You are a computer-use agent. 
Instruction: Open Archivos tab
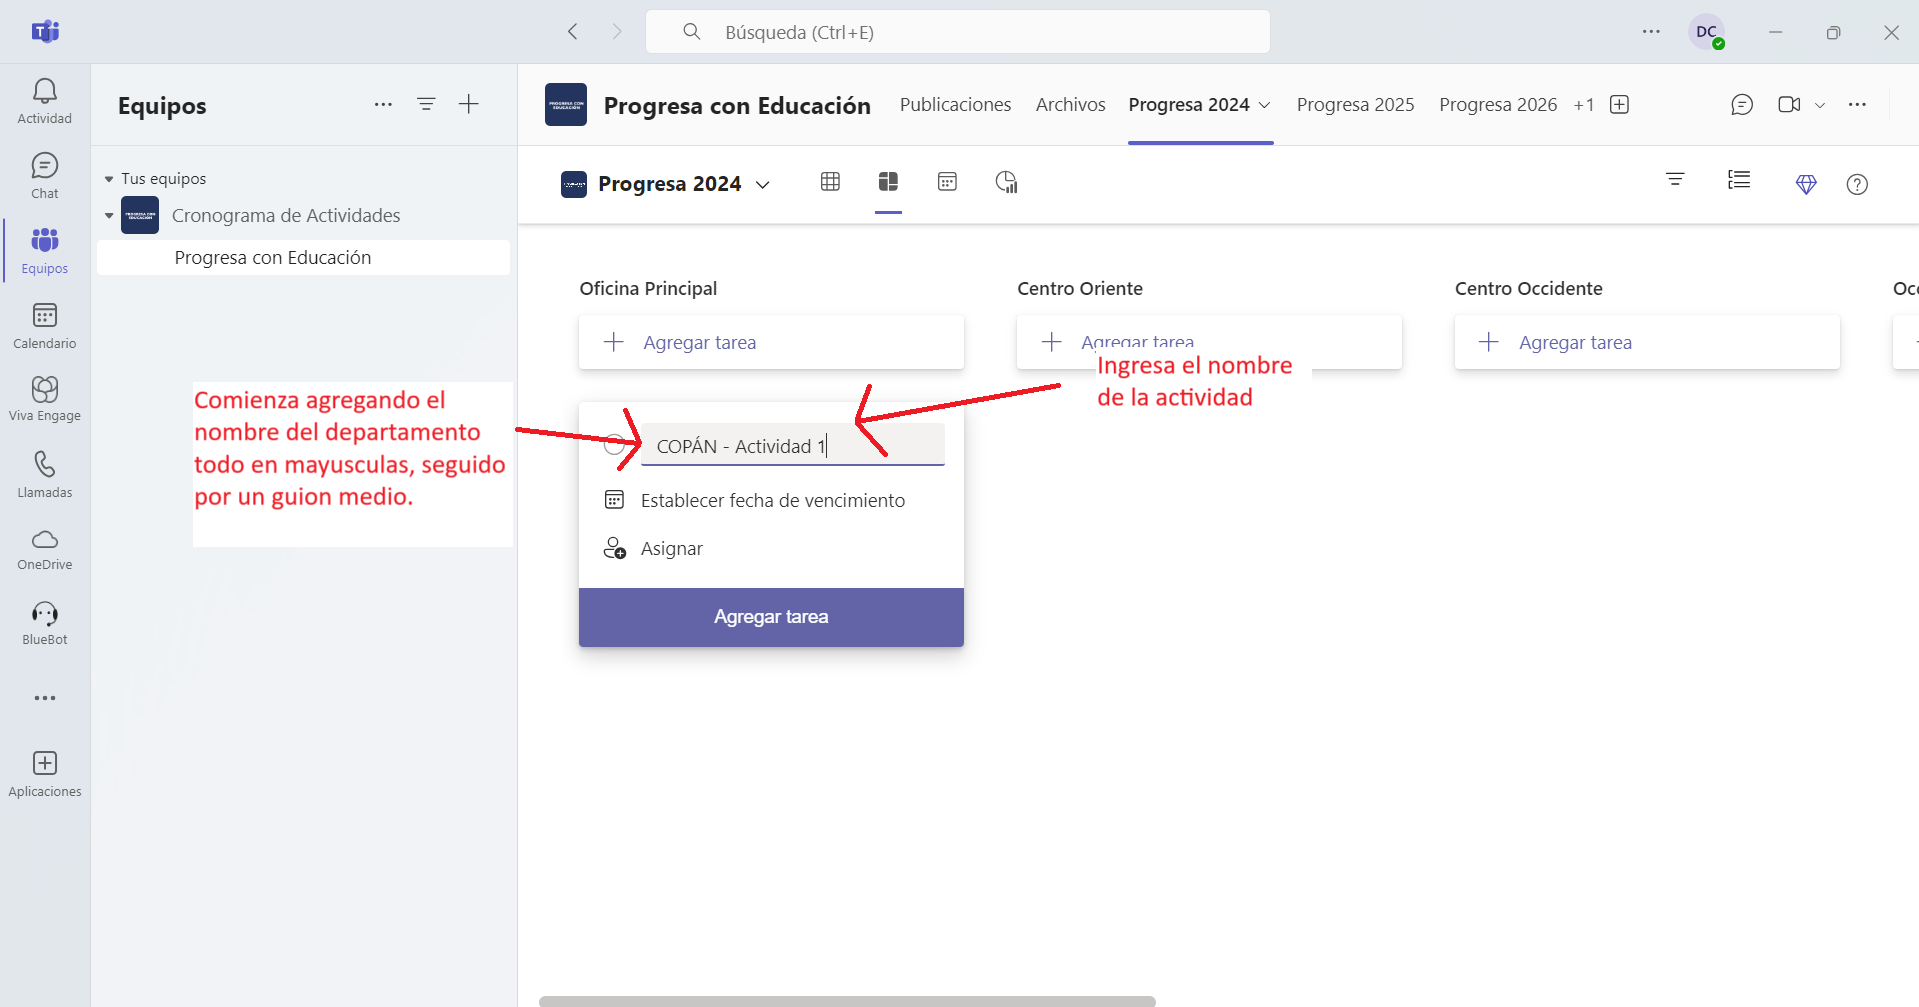point(1070,105)
